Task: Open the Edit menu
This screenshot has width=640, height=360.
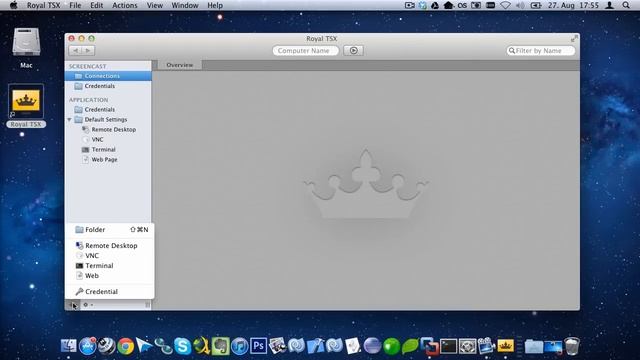Action: (97, 5)
